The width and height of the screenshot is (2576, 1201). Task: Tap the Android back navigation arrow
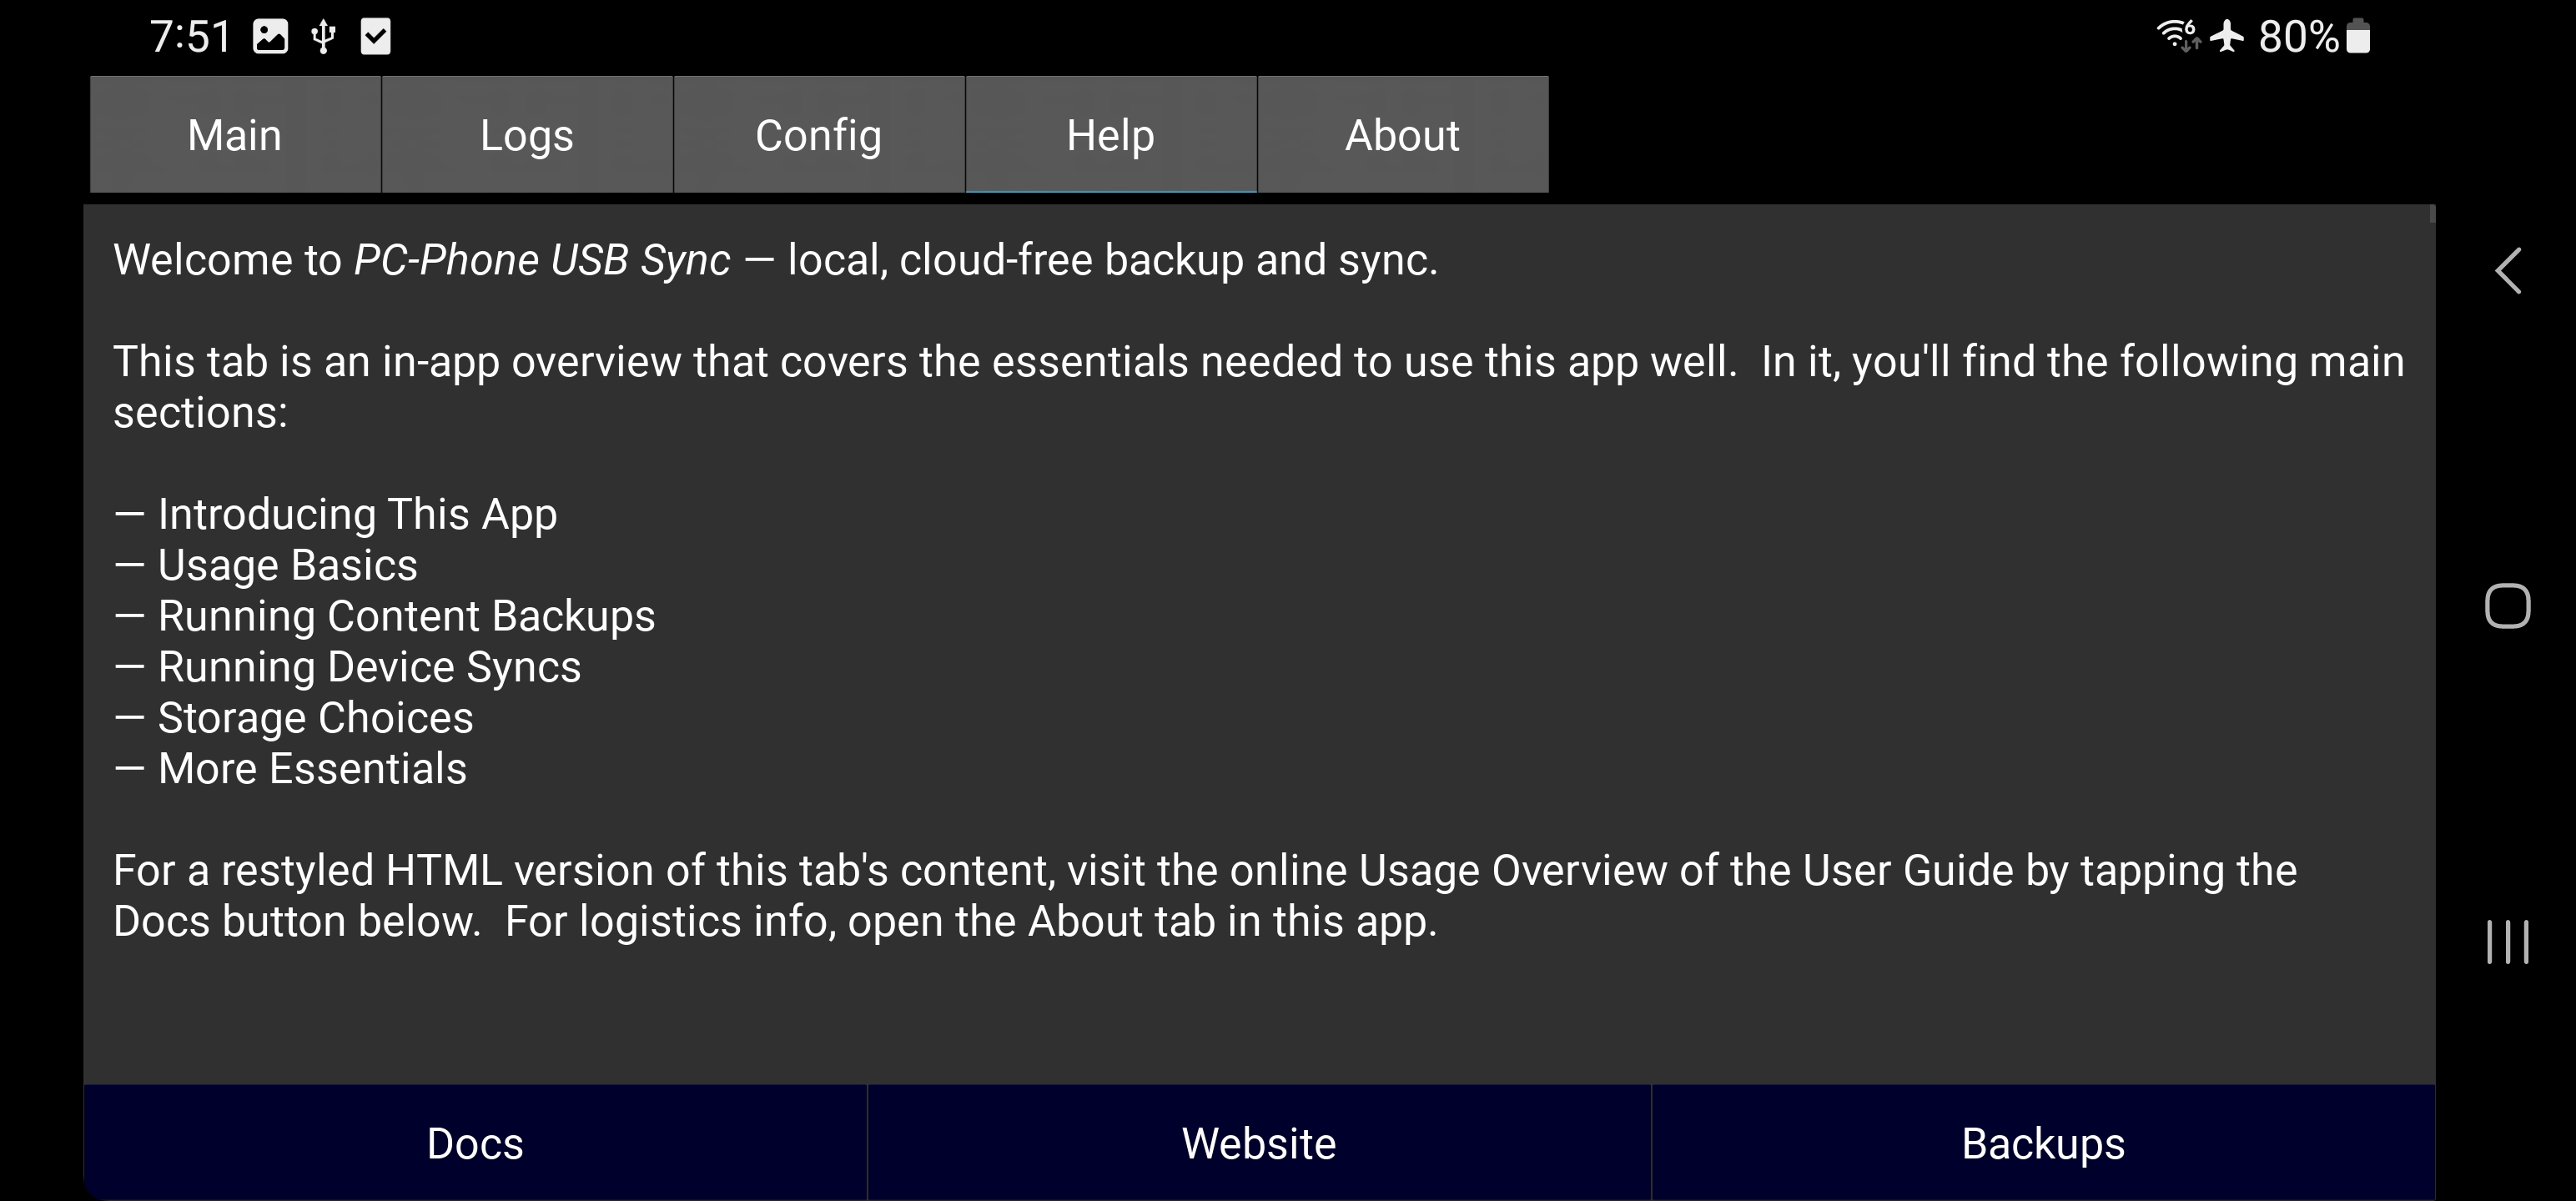click(2507, 270)
